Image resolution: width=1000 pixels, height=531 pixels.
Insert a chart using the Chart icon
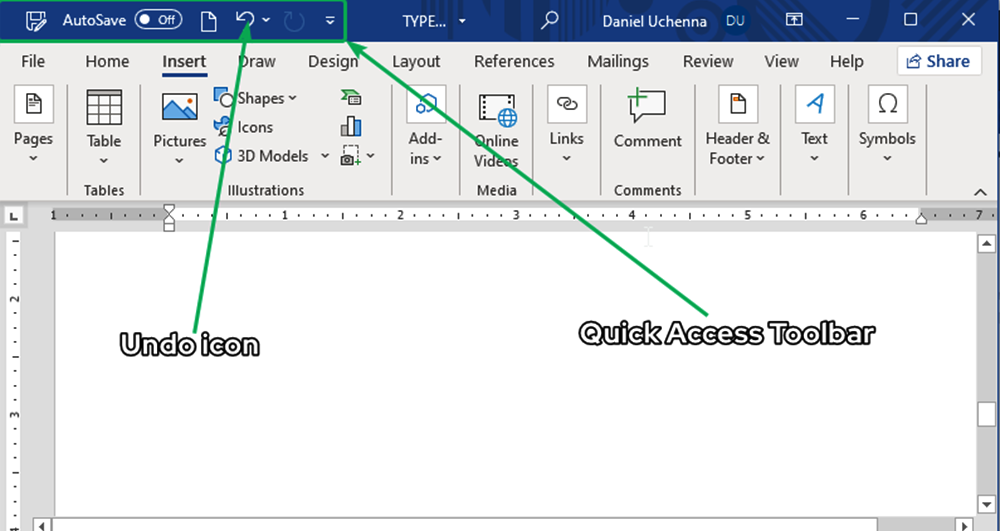351,126
